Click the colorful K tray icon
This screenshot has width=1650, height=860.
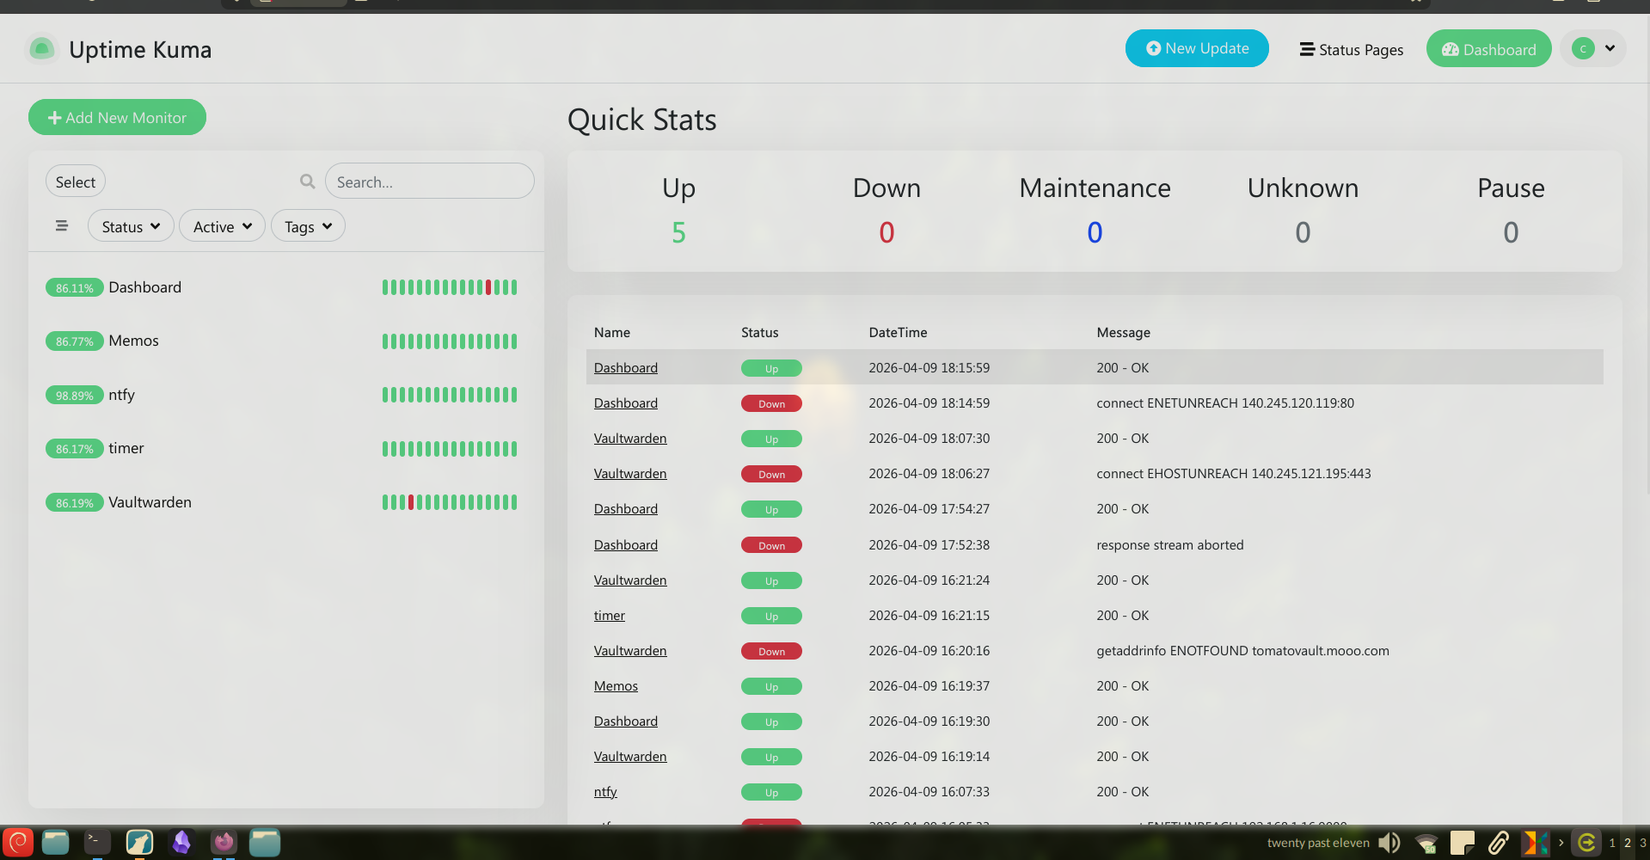click(x=1535, y=843)
